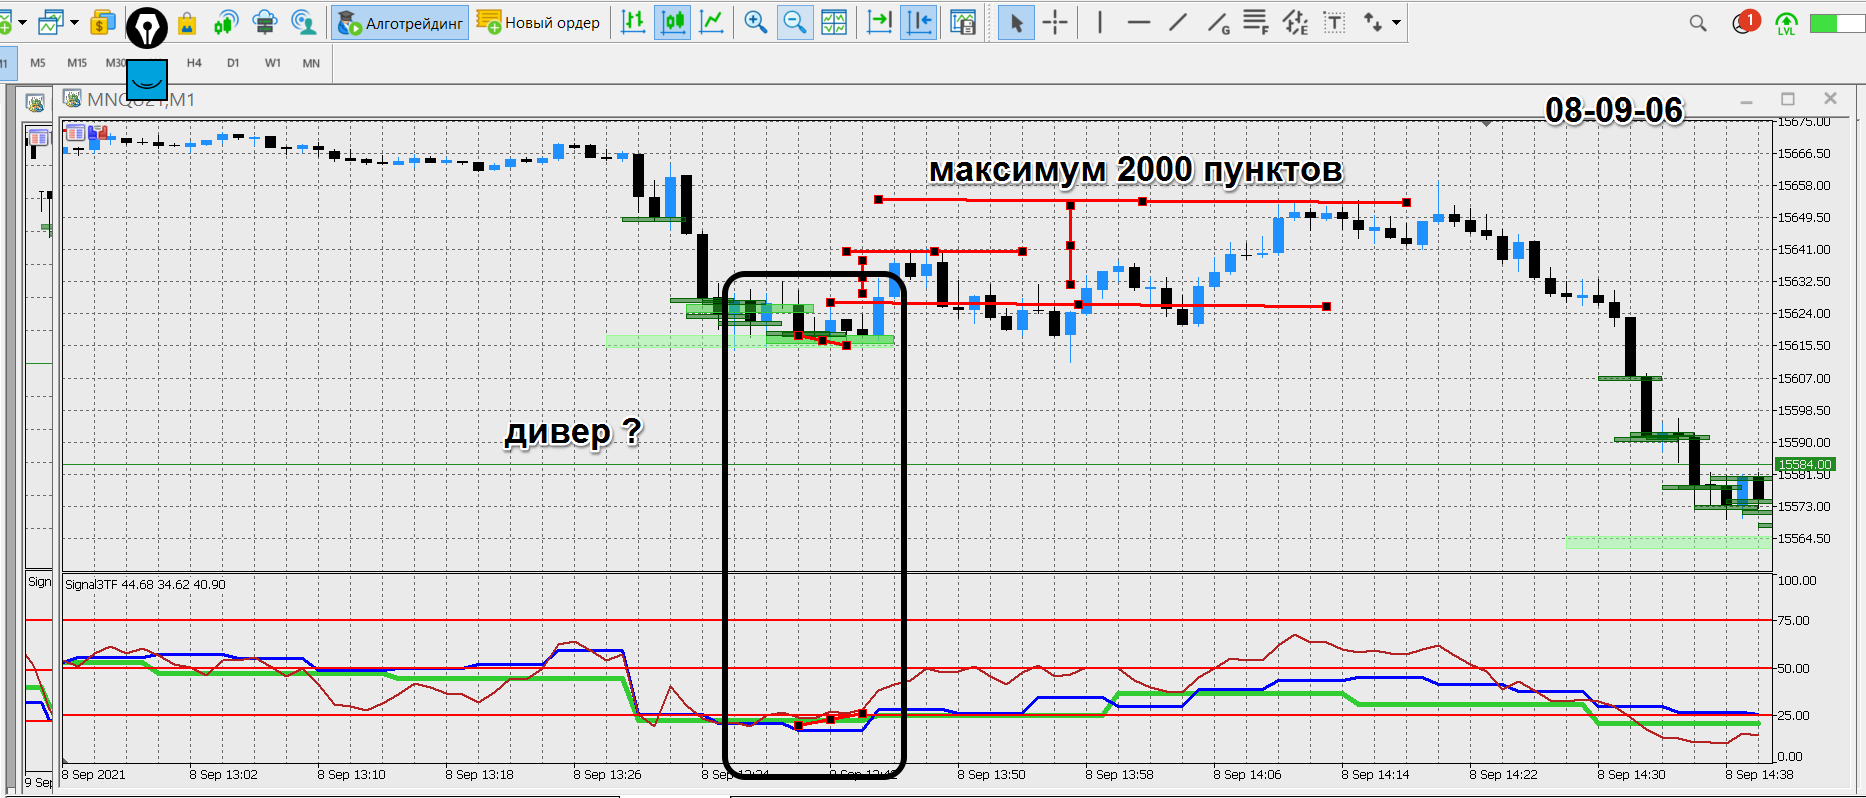Click the connection status bar indicator
The height and width of the screenshot is (798, 1866).
pyautogui.click(x=1837, y=23)
